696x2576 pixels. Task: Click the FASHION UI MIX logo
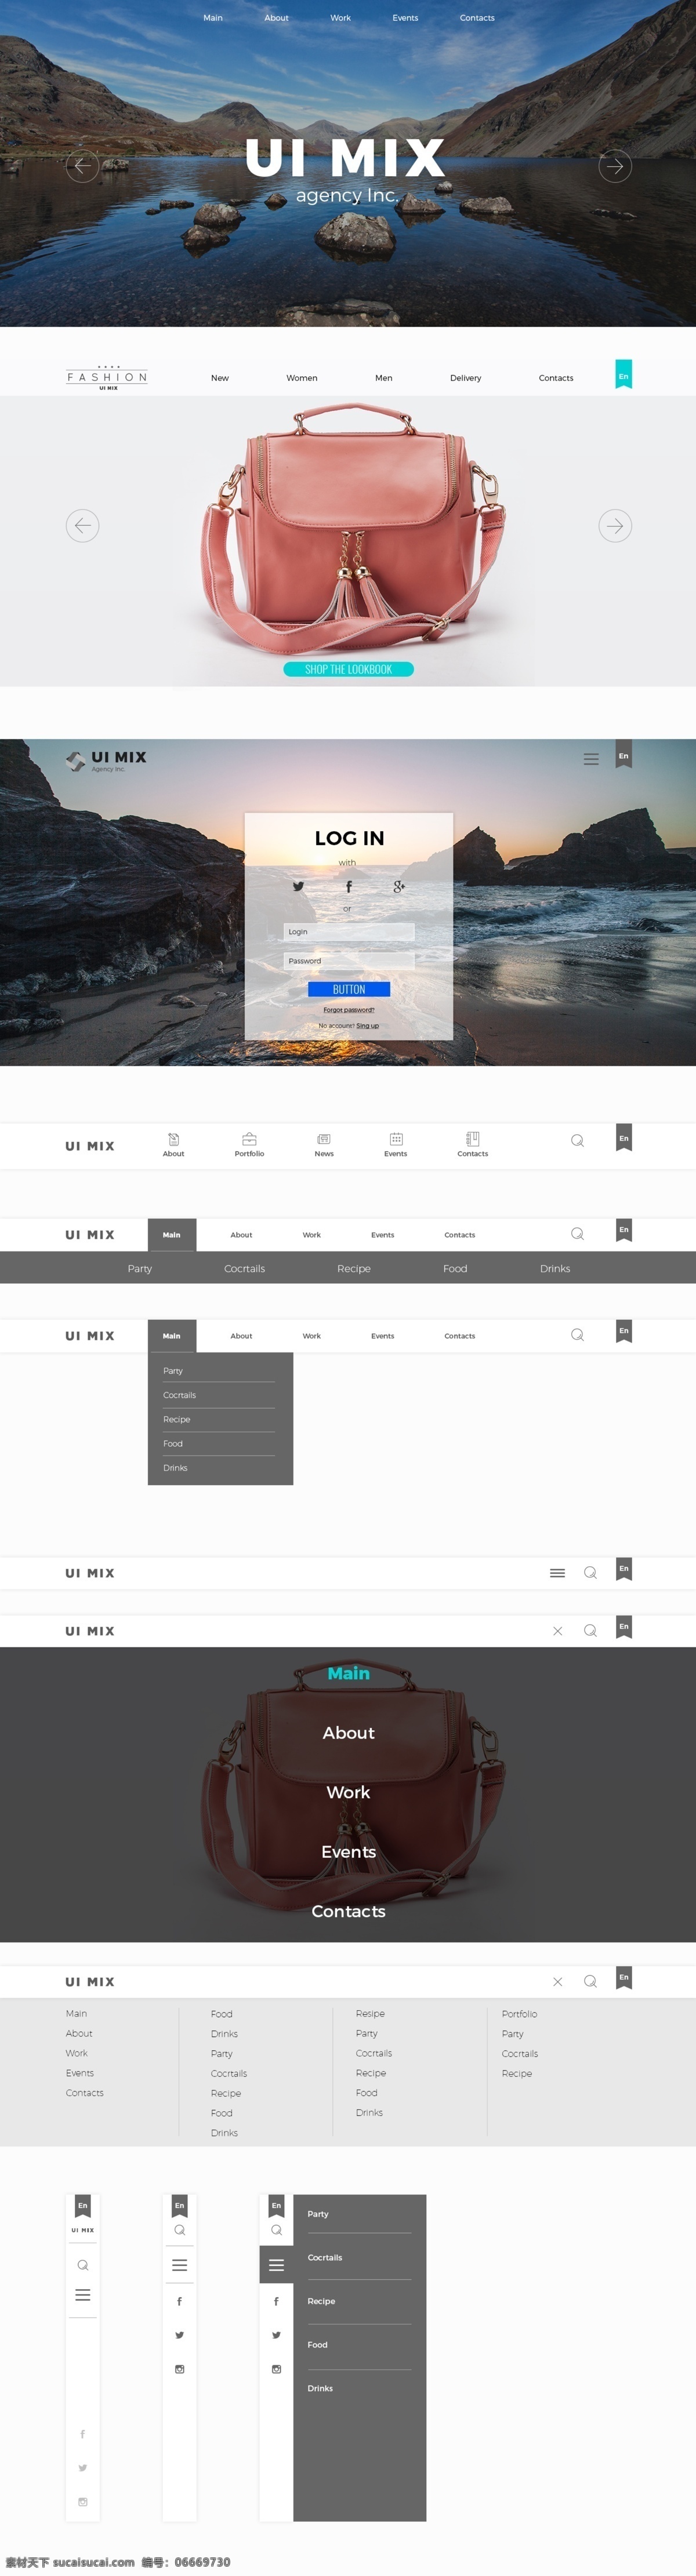107,378
